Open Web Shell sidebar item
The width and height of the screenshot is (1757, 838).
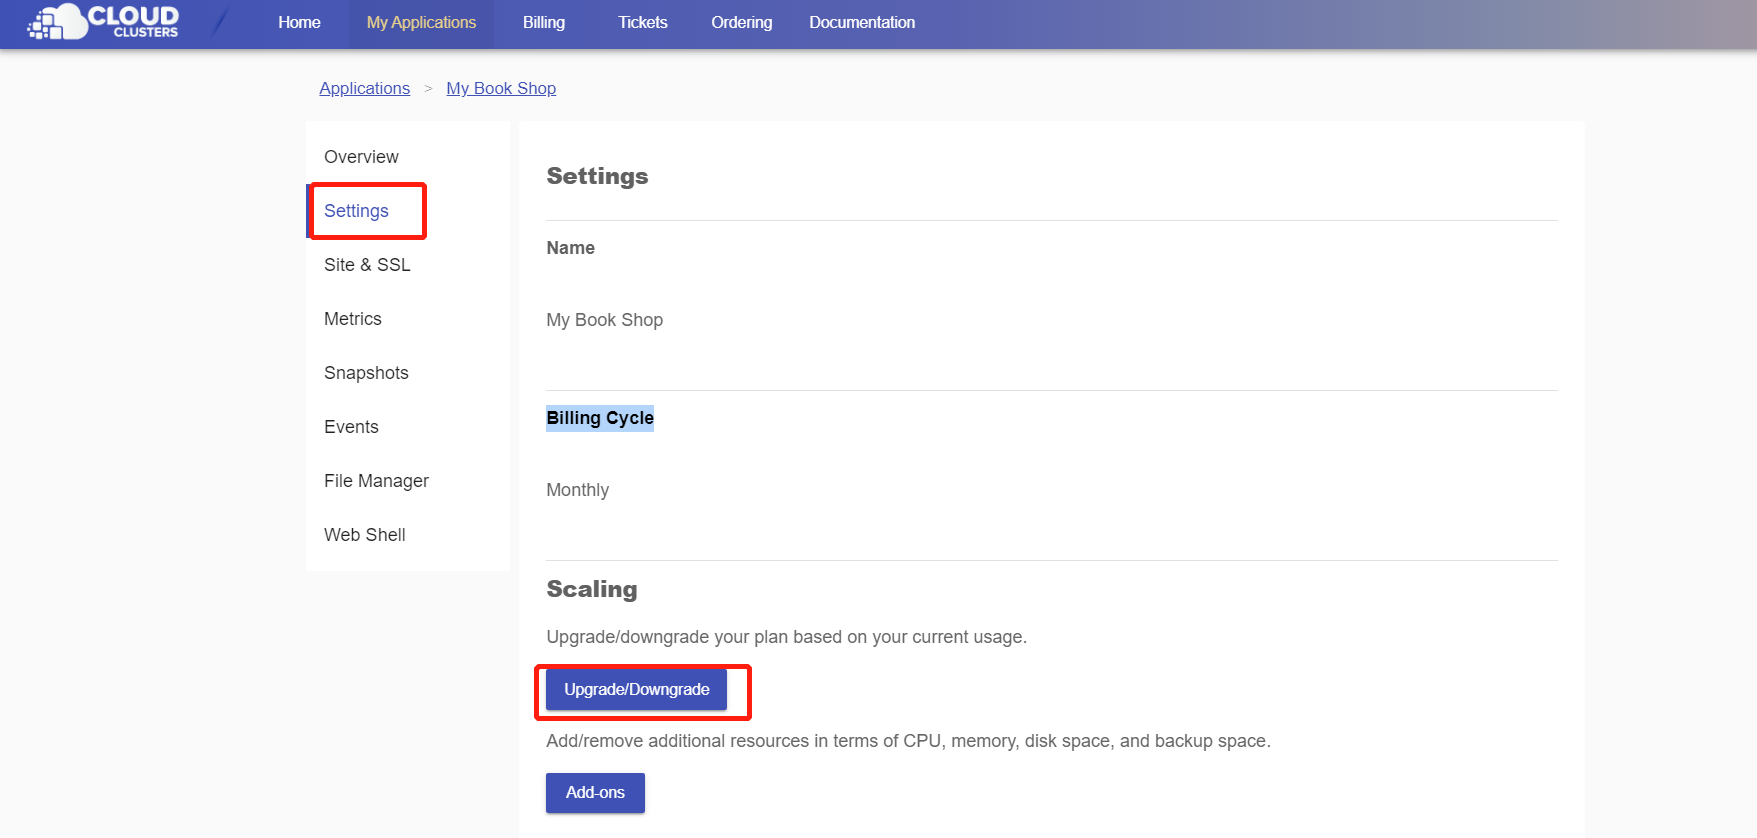pos(408,535)
